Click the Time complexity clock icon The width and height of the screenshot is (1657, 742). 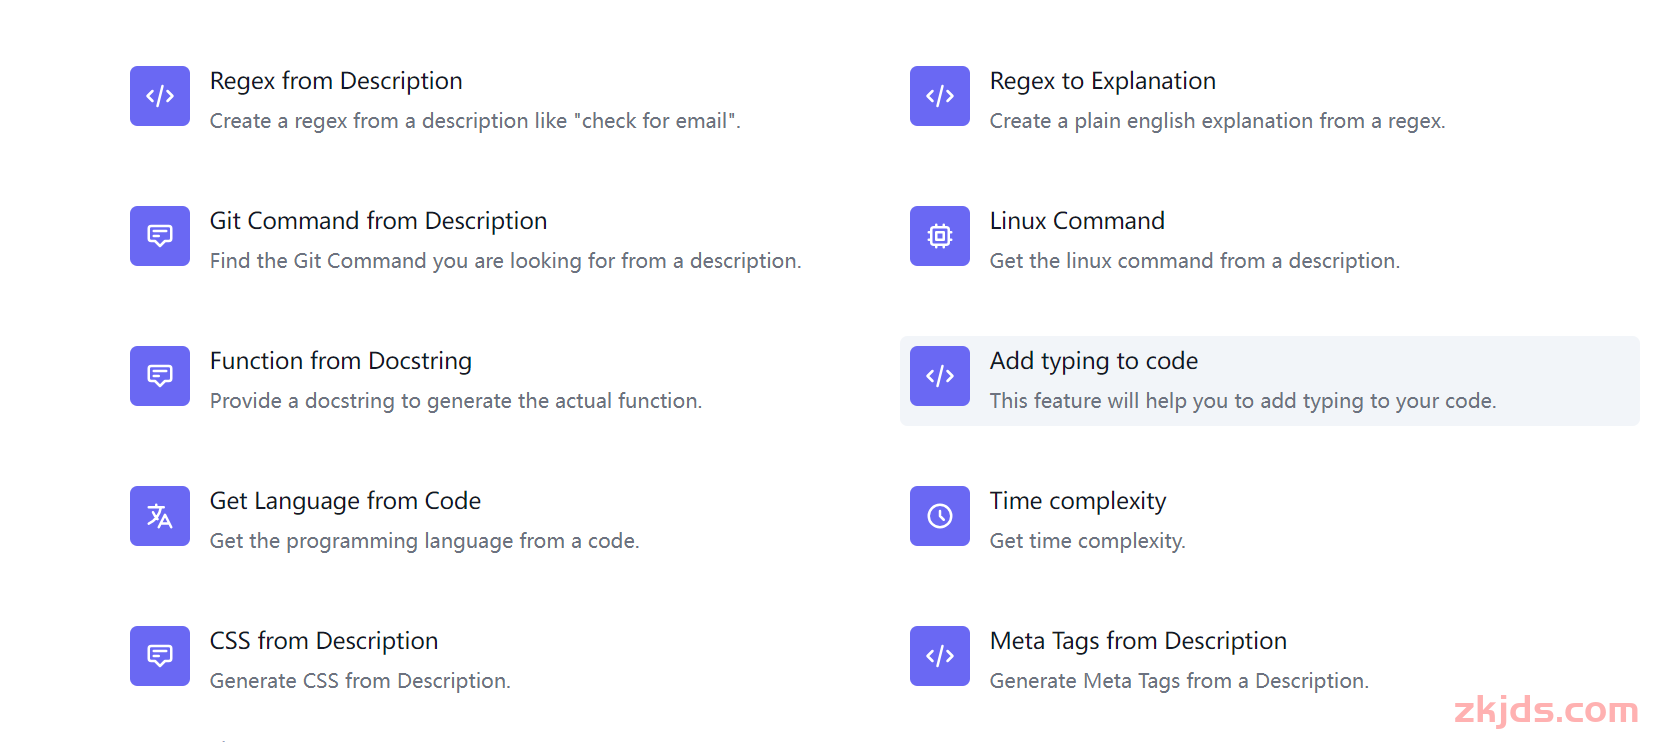[x=940, y=516]
